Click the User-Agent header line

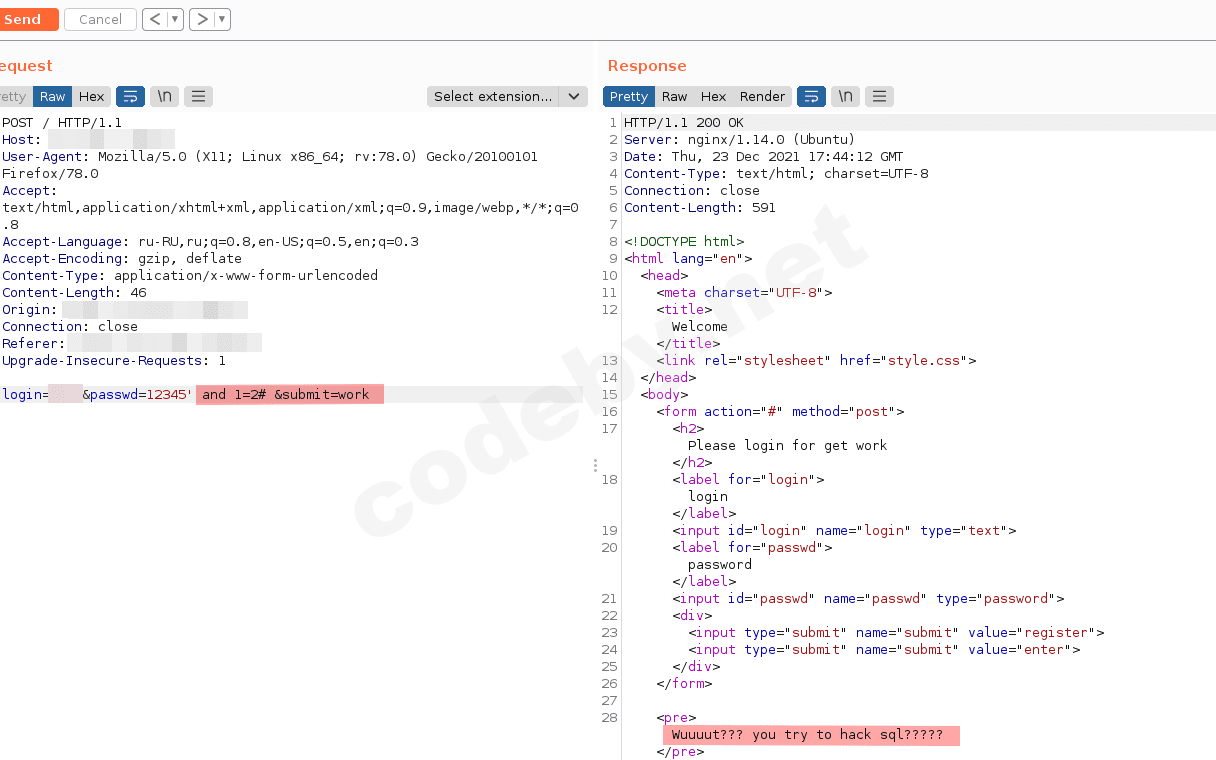click(270, 165)
